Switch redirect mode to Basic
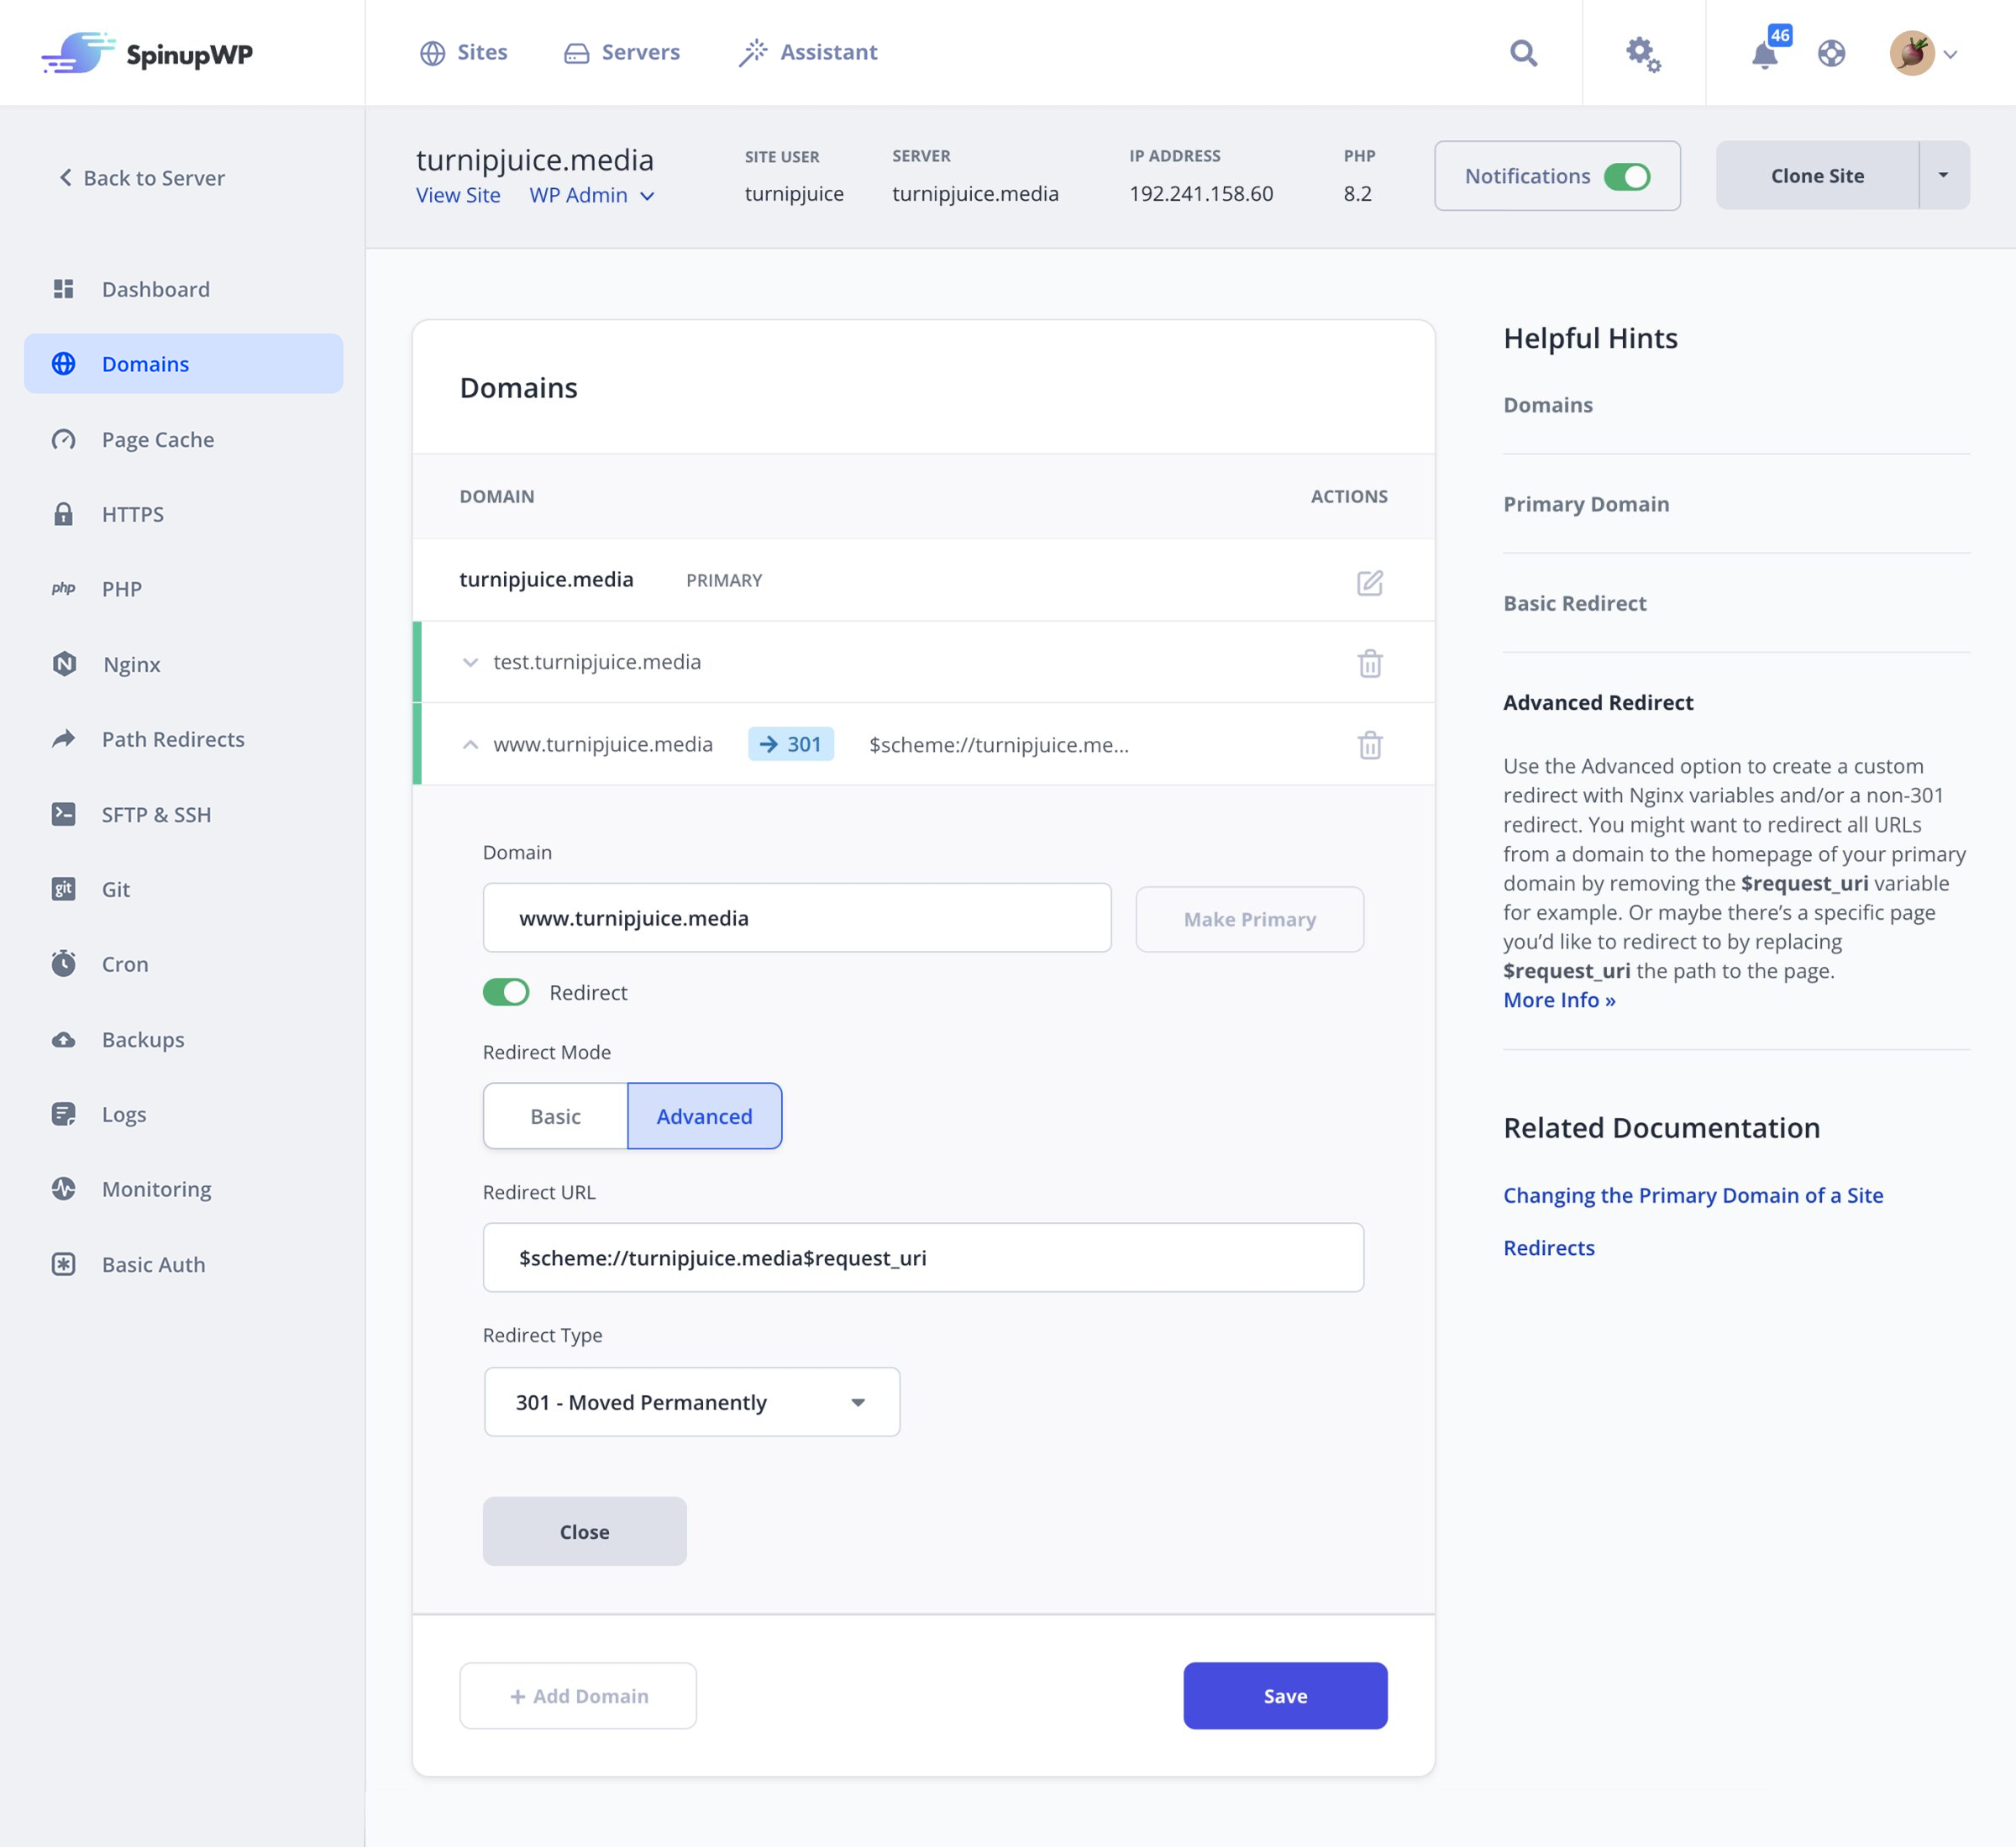The image size is (2016, 1848). [554, 1116]
